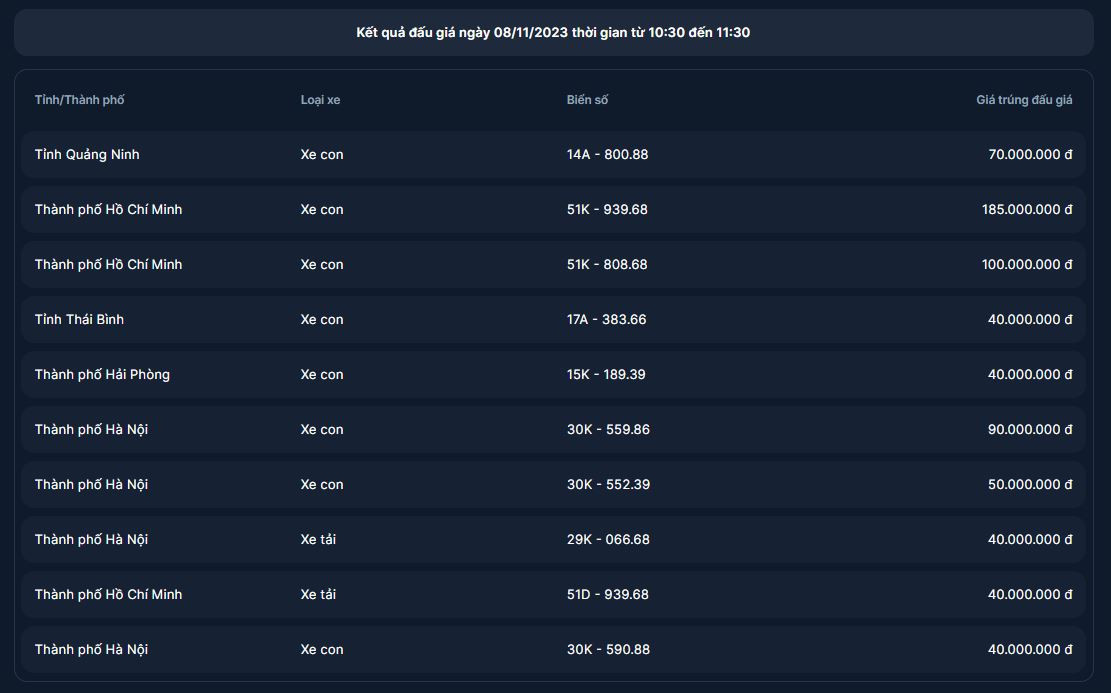Click the Tỉnh/Thành phố column header
1111x693 pixels.
[79, 100]
